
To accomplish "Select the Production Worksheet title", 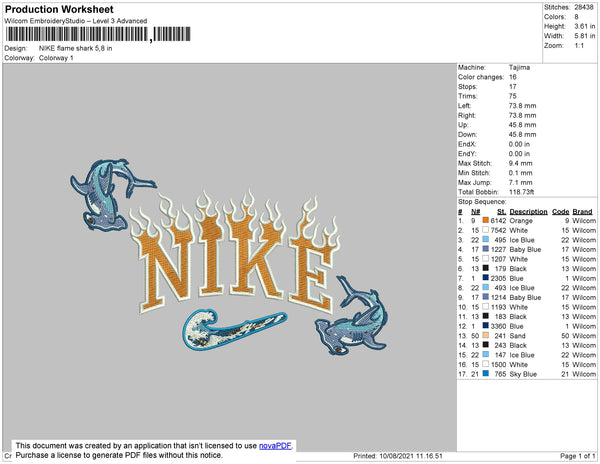I will click(x=59, y=10).
